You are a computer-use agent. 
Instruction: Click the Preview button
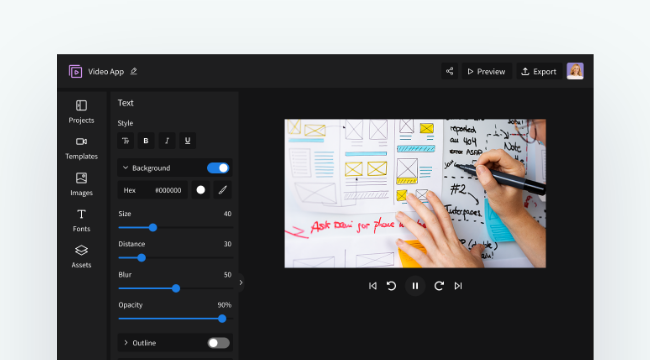[487, 71]
